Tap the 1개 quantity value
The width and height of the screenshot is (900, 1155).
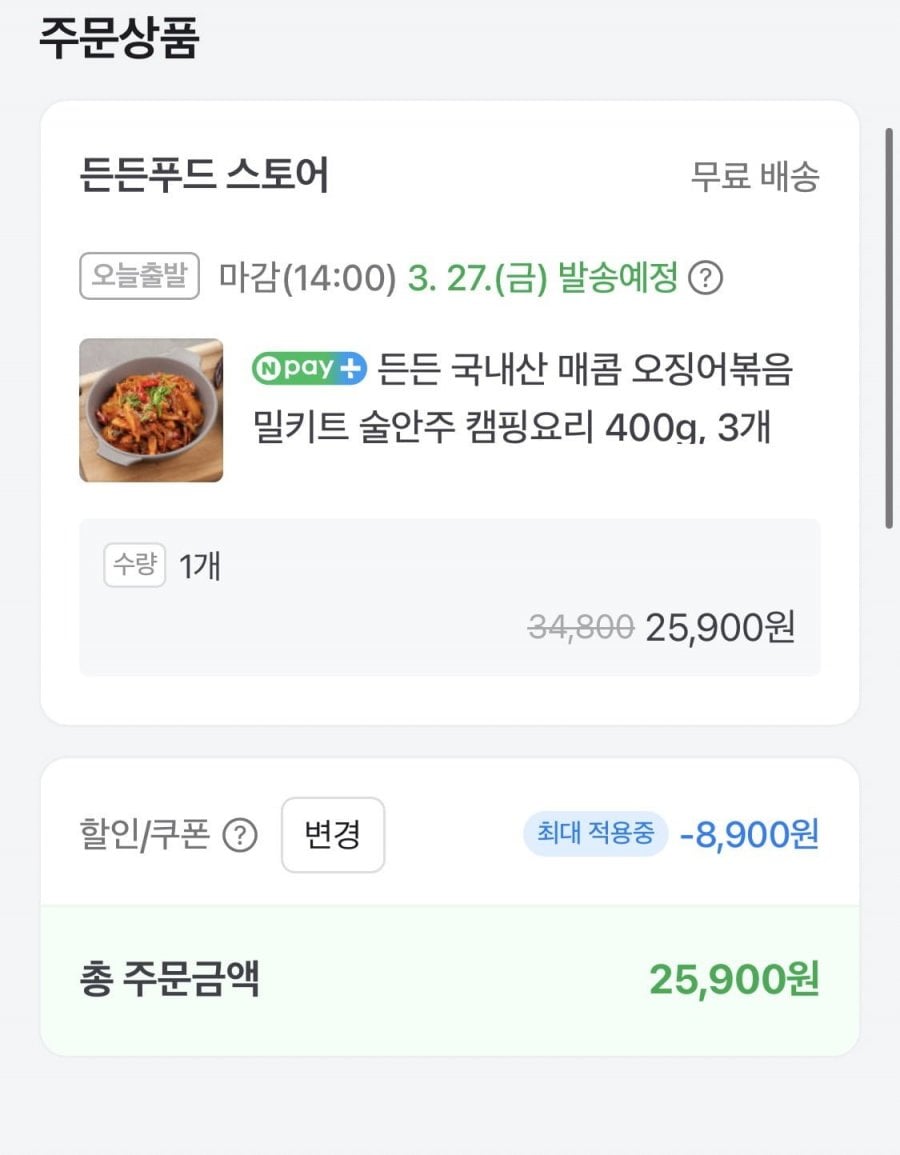point(200,566)
